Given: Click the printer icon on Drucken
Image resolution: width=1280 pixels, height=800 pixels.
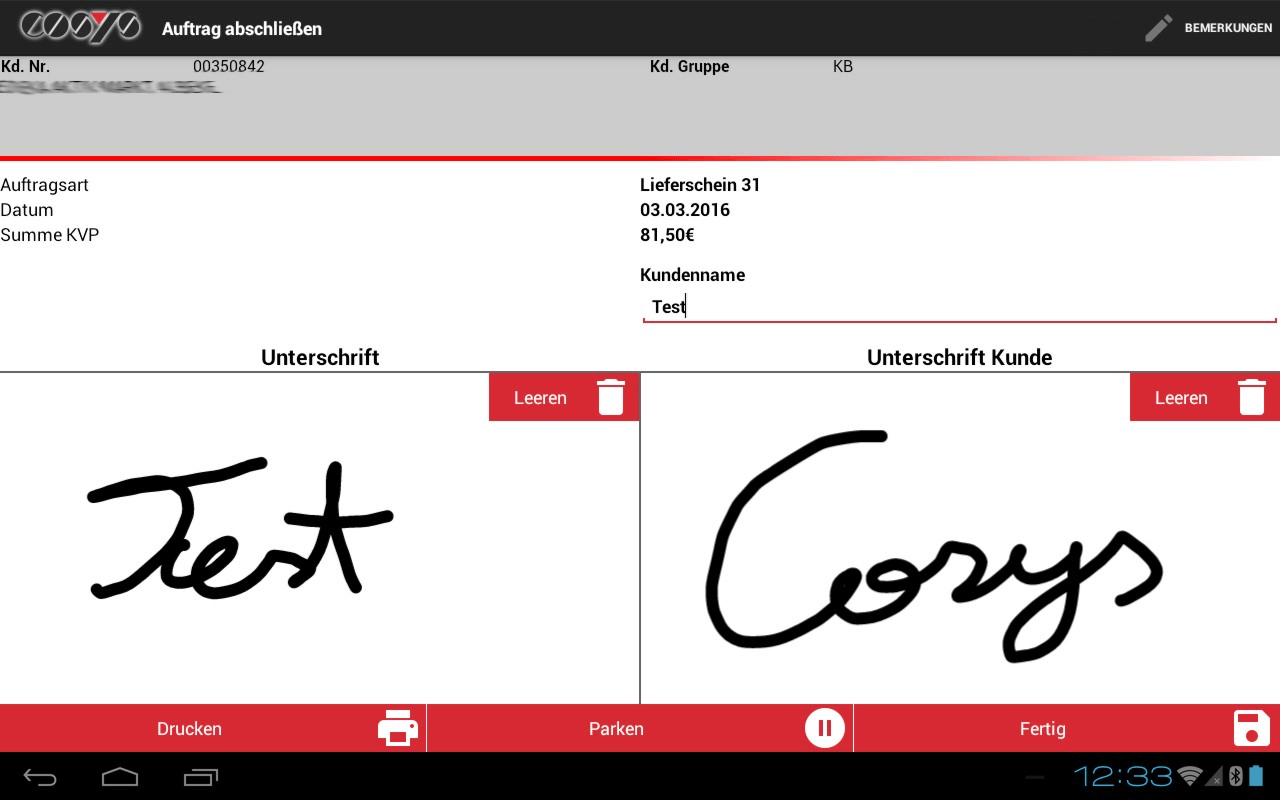Looking at the screenshot, I should (398, 728).
